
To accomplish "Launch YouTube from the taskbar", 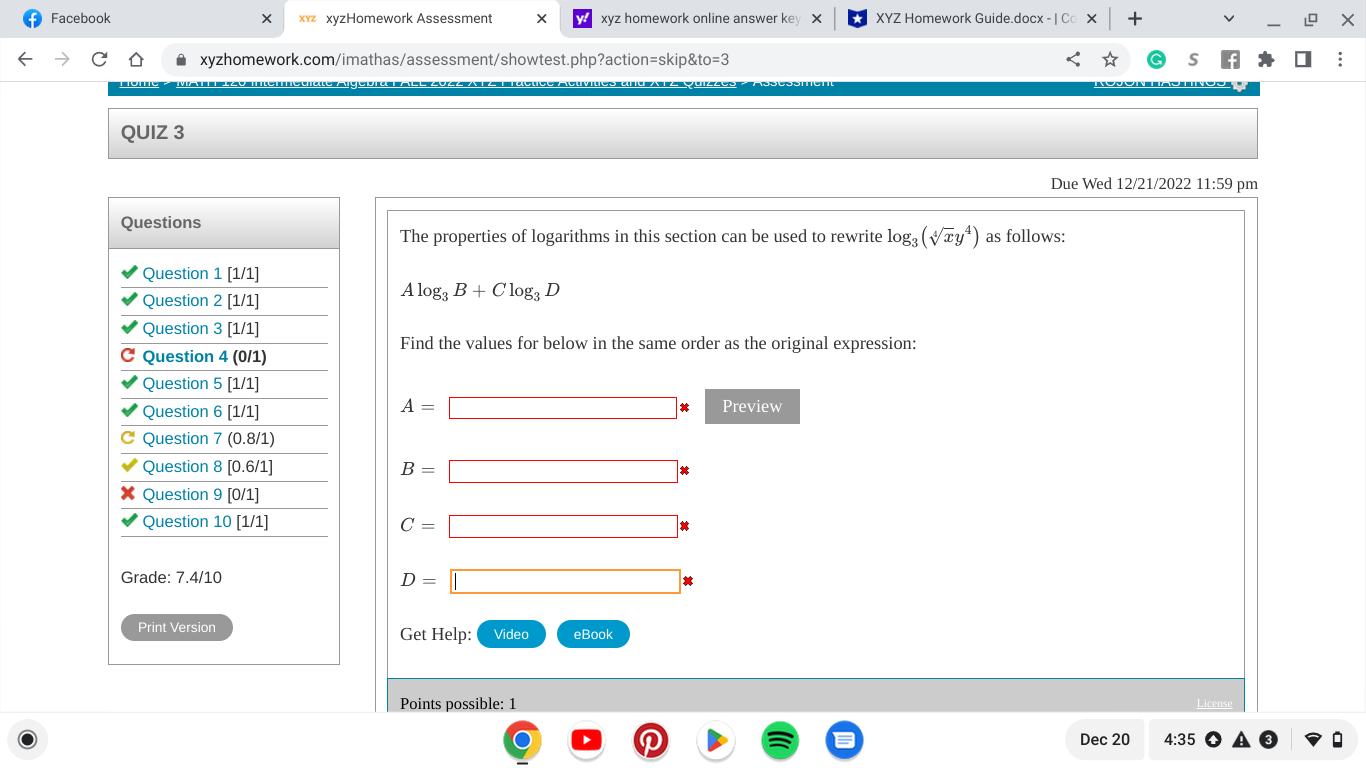I will pos(586,740).
